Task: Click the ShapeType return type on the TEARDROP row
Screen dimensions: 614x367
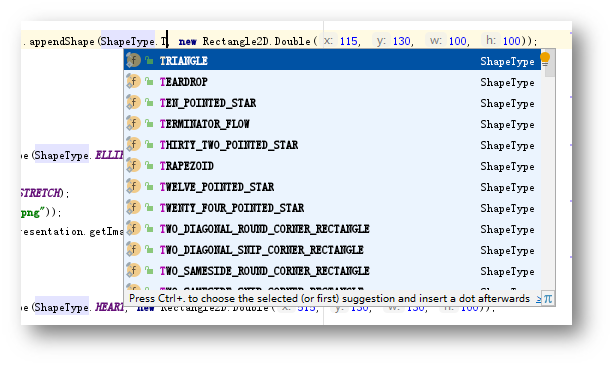Action: [x=507, y=82]
